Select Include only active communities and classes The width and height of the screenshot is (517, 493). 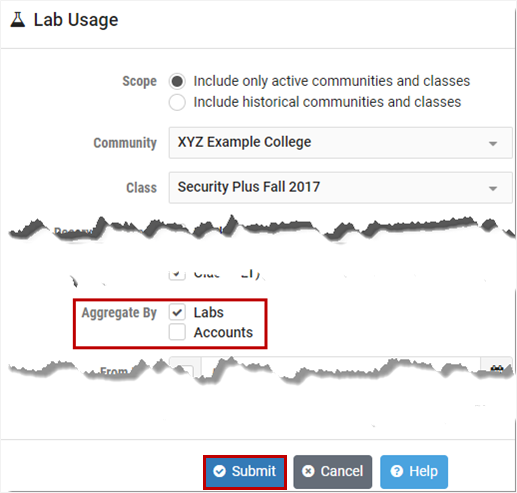click(x=177, y=81)
